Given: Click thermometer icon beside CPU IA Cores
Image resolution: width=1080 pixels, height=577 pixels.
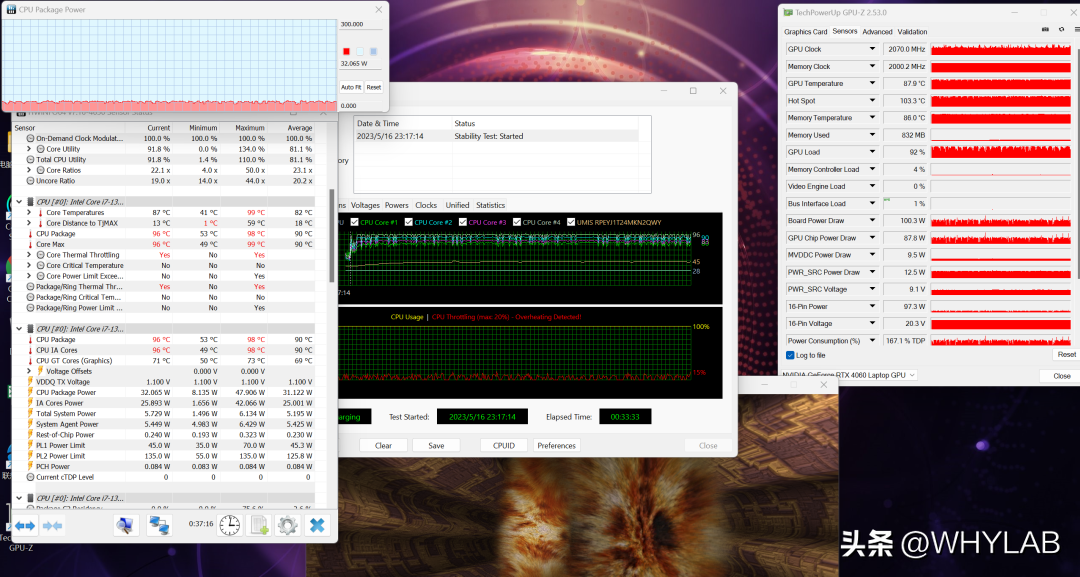Looking at the screenshot, I should (x=30, y=350).
